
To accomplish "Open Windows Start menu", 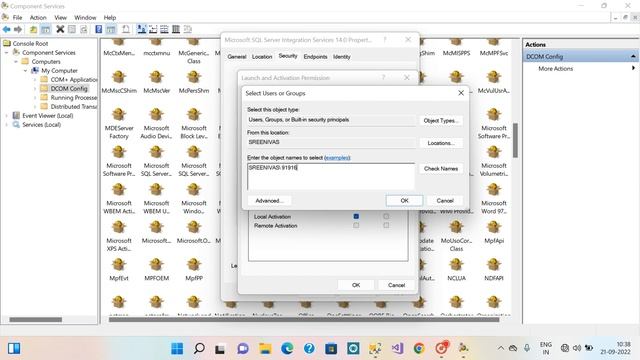I will (177, 348).
